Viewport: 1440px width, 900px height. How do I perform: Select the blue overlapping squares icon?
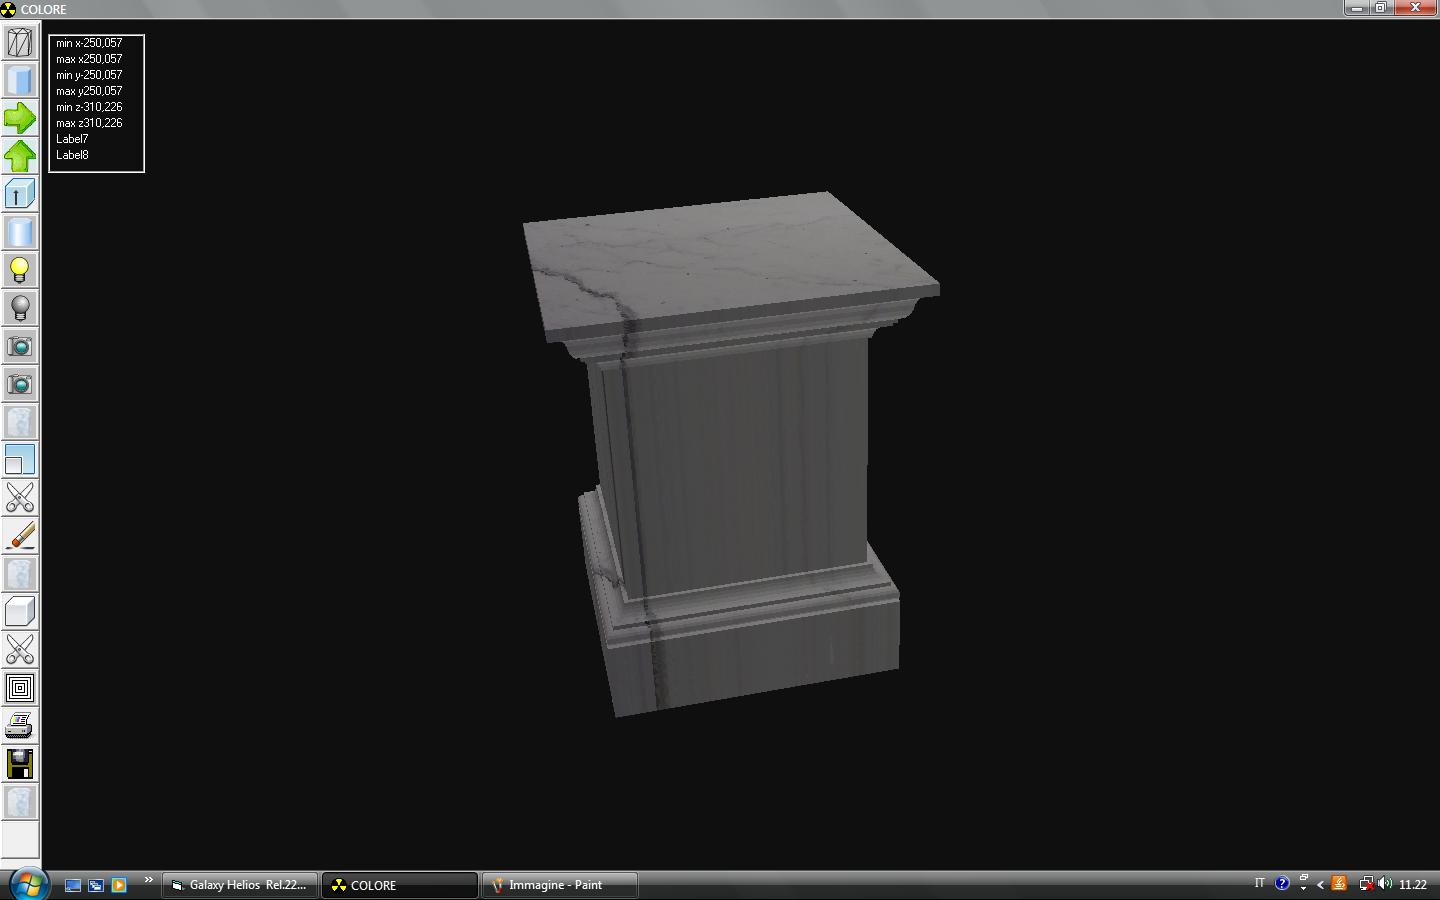click(20, 460)
